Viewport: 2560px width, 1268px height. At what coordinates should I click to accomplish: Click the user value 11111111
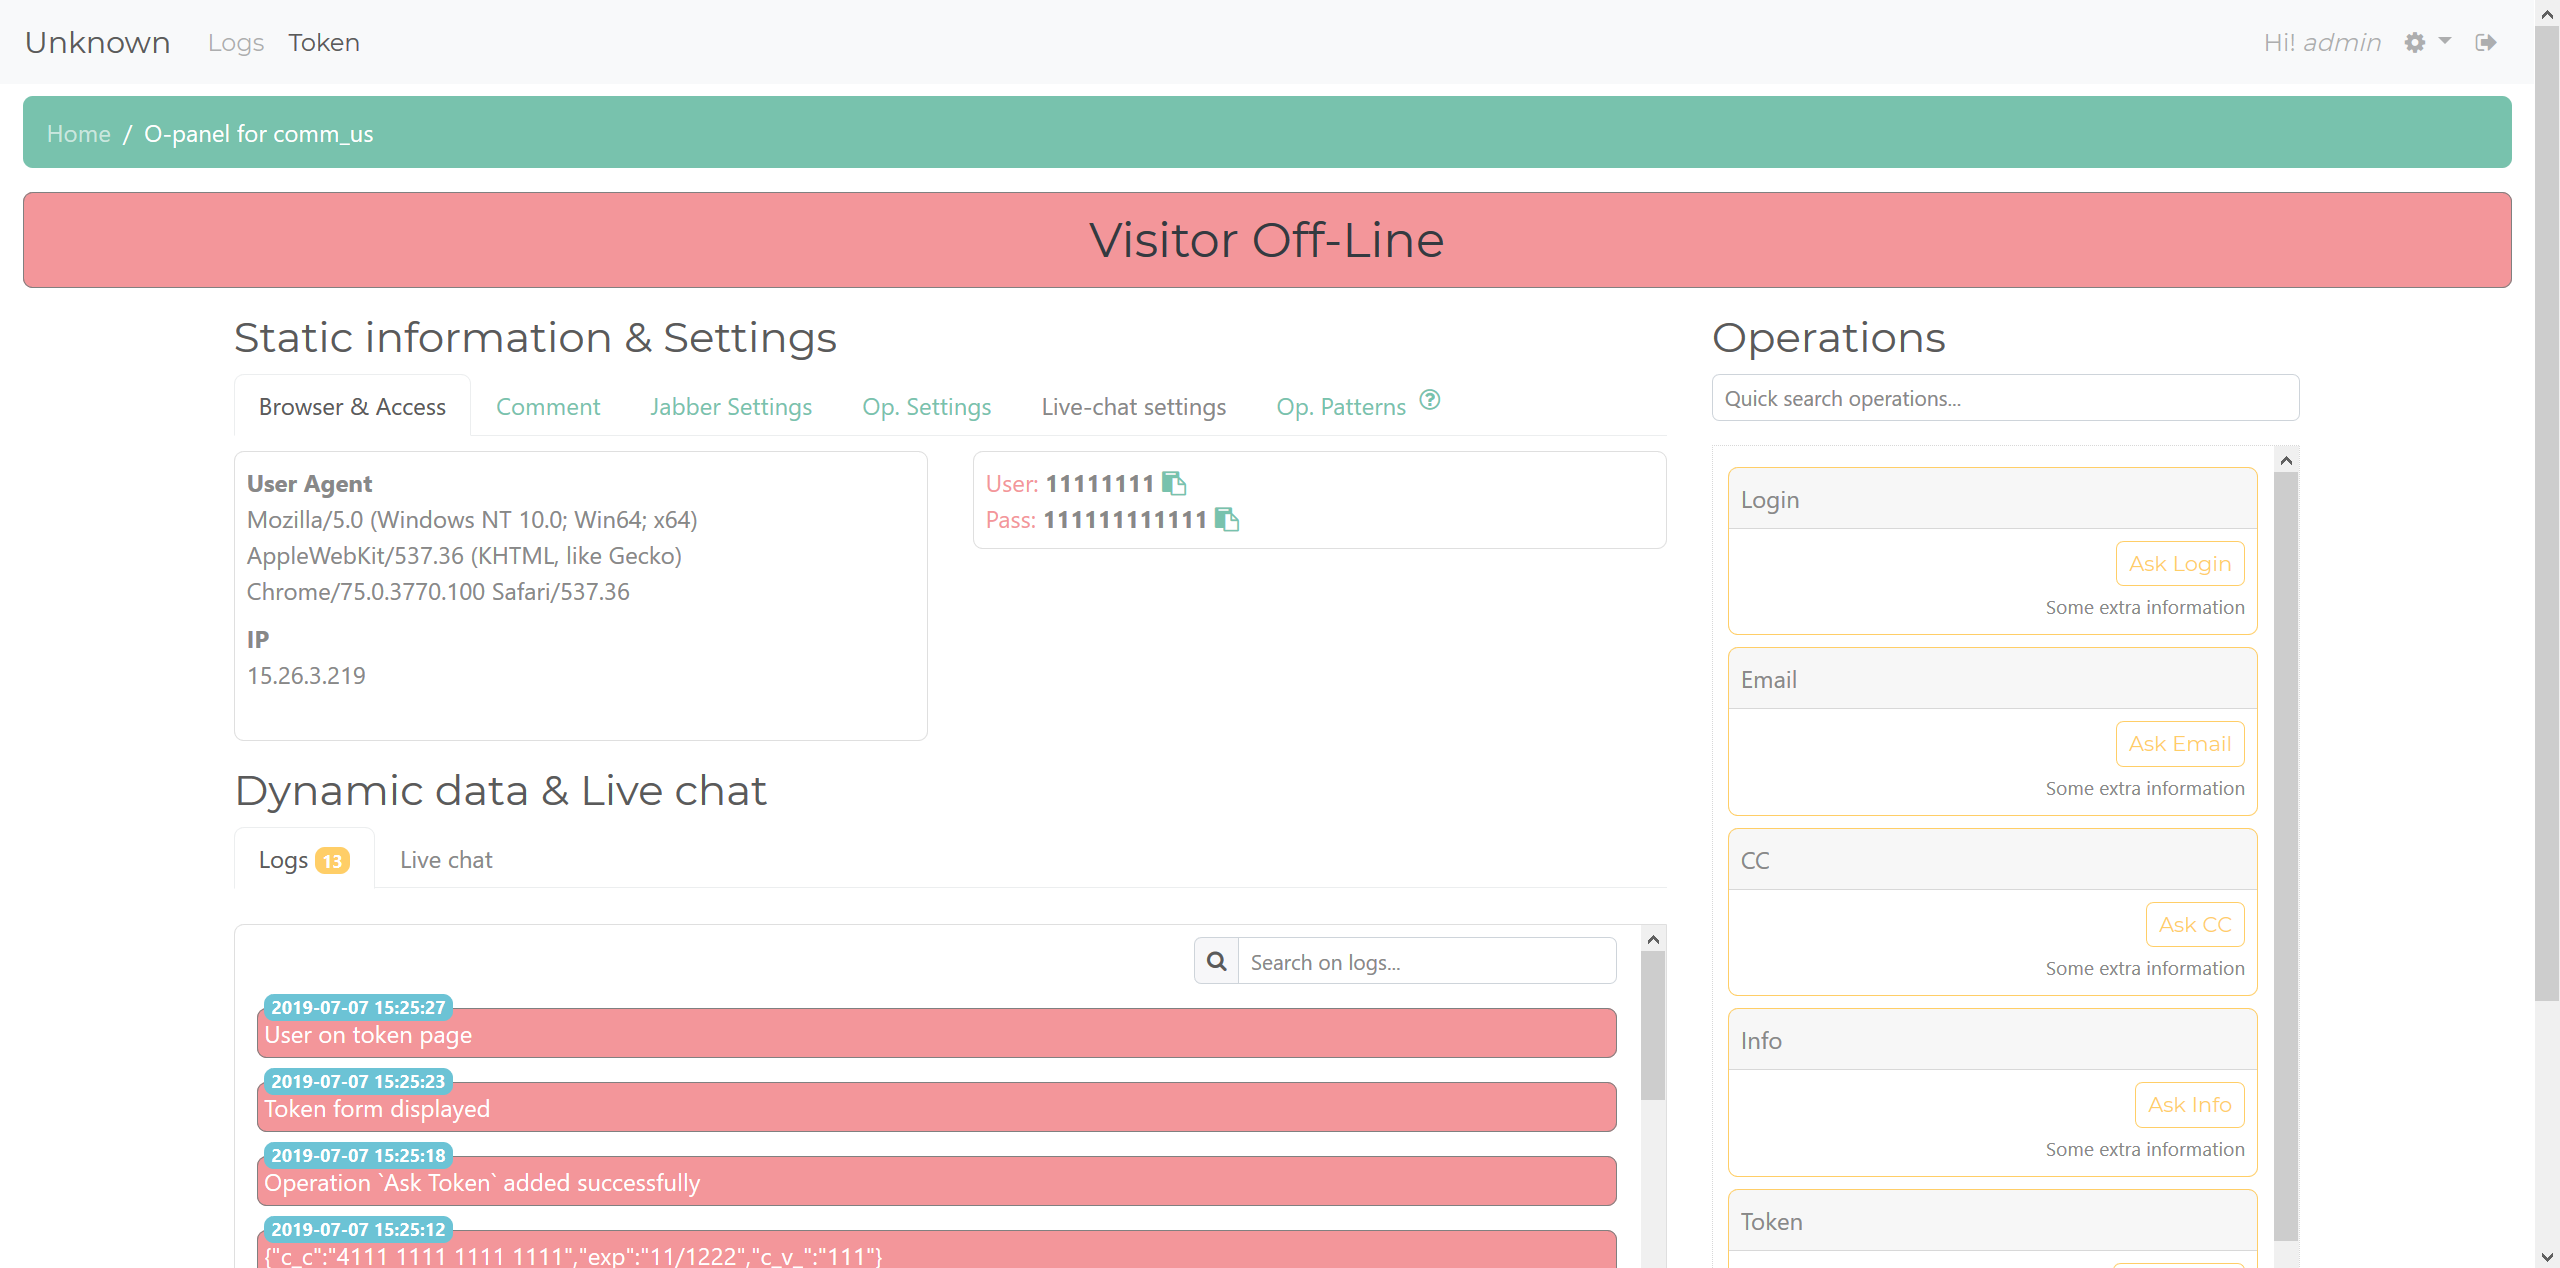click(x=1100, y=484)
